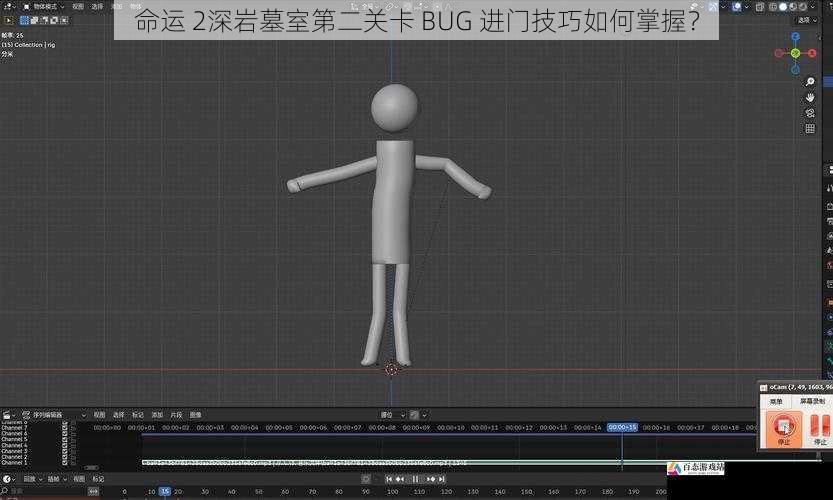Open the sequencer 选择 menu
The height and width of the screenshot is (500, 833).
(118, 415)
